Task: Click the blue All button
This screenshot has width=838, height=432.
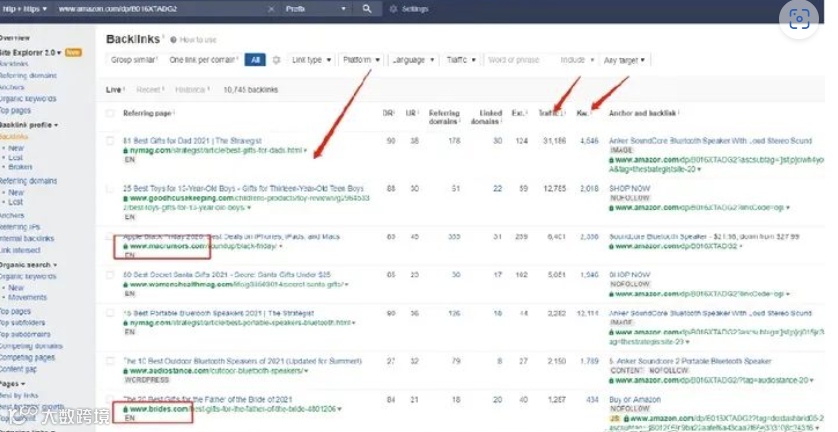Action: click(x=255, y=60)
